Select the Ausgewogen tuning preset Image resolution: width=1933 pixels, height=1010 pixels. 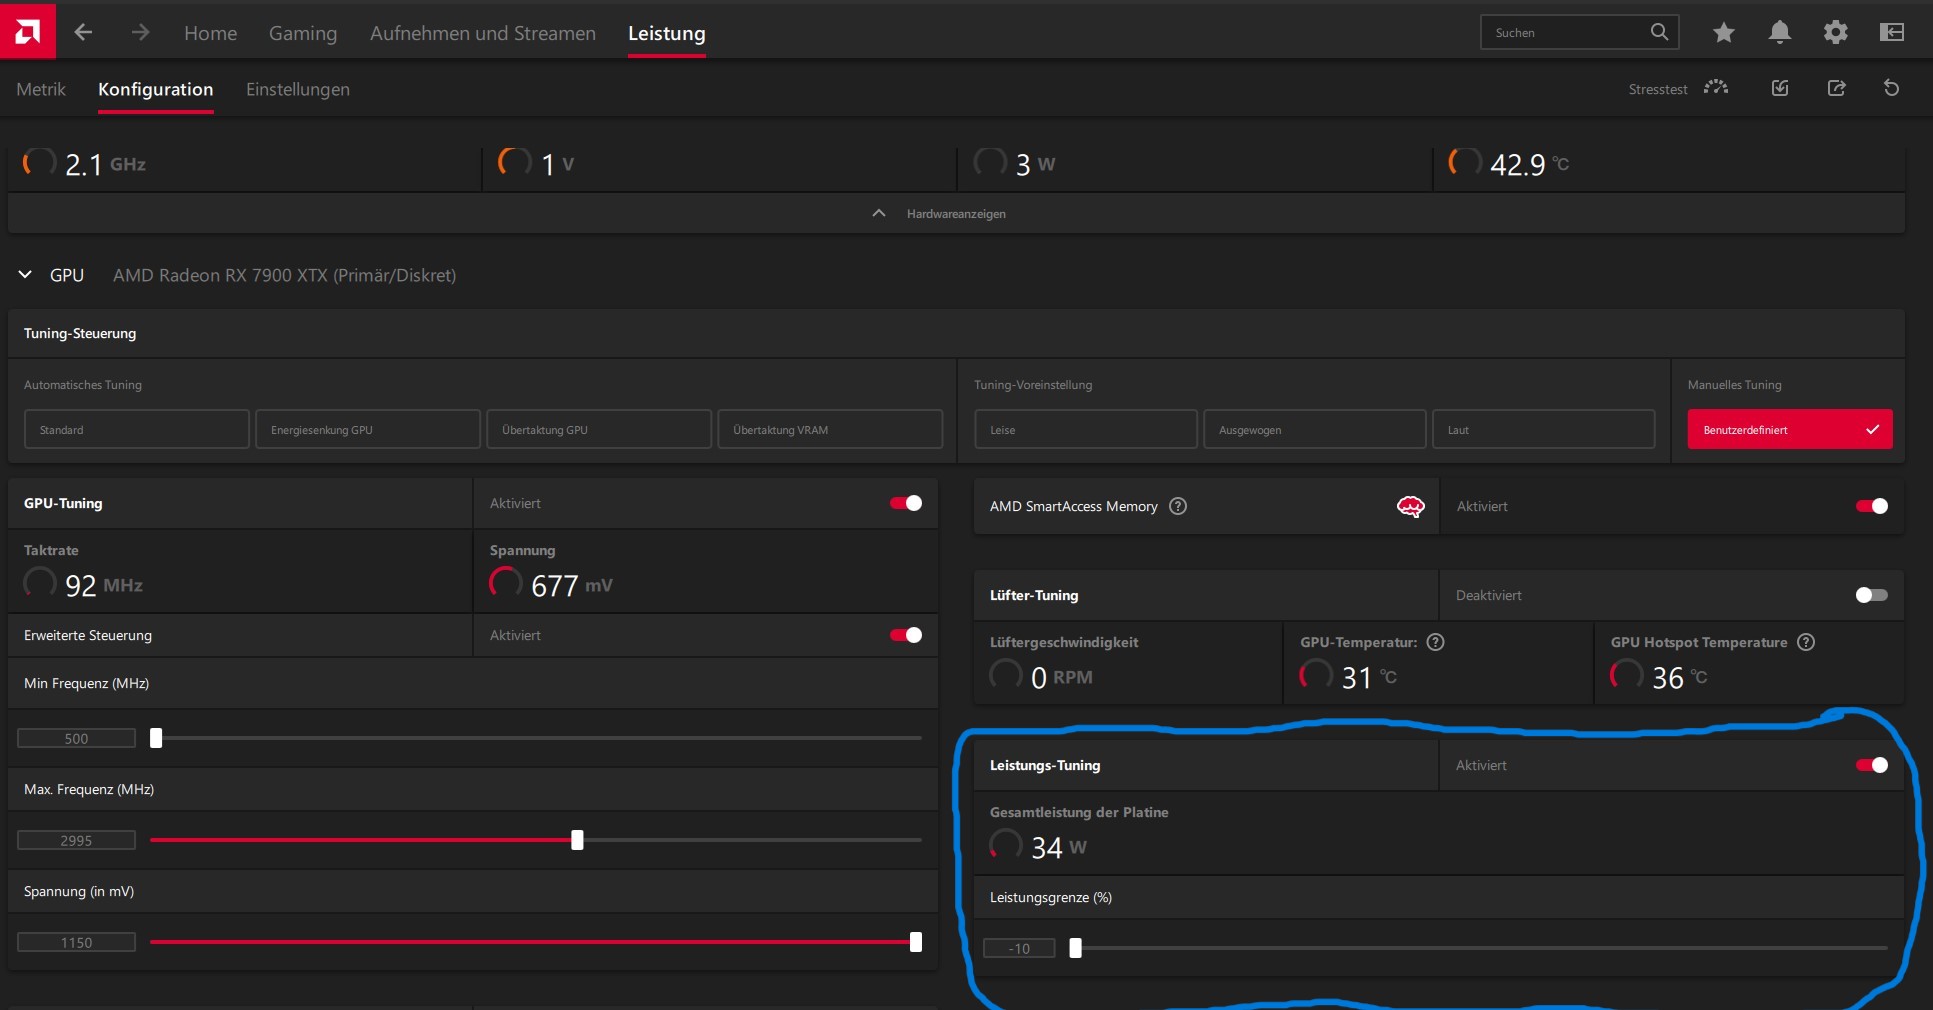point(1315,429)
